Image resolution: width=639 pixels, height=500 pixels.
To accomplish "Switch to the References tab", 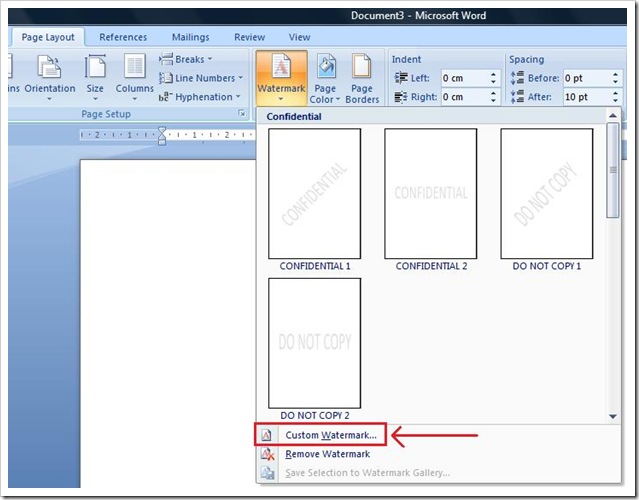I will click(x=123, y=37).
